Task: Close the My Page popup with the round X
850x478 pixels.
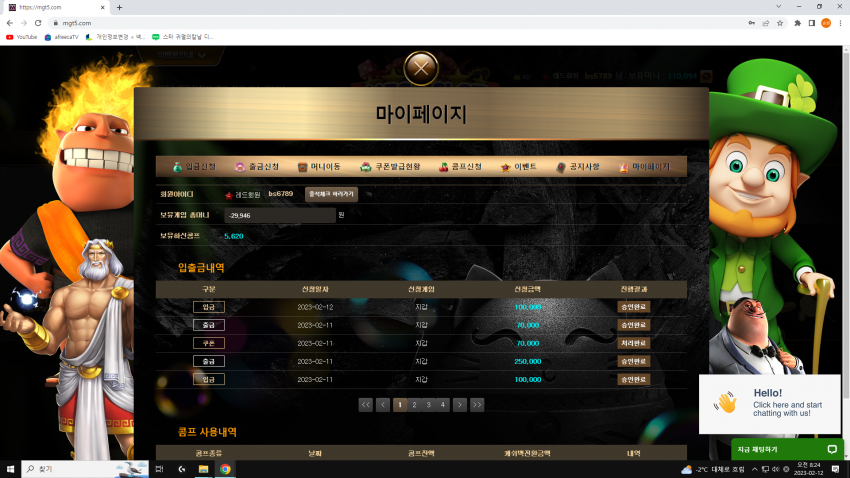Action: (x=421, y=68)
